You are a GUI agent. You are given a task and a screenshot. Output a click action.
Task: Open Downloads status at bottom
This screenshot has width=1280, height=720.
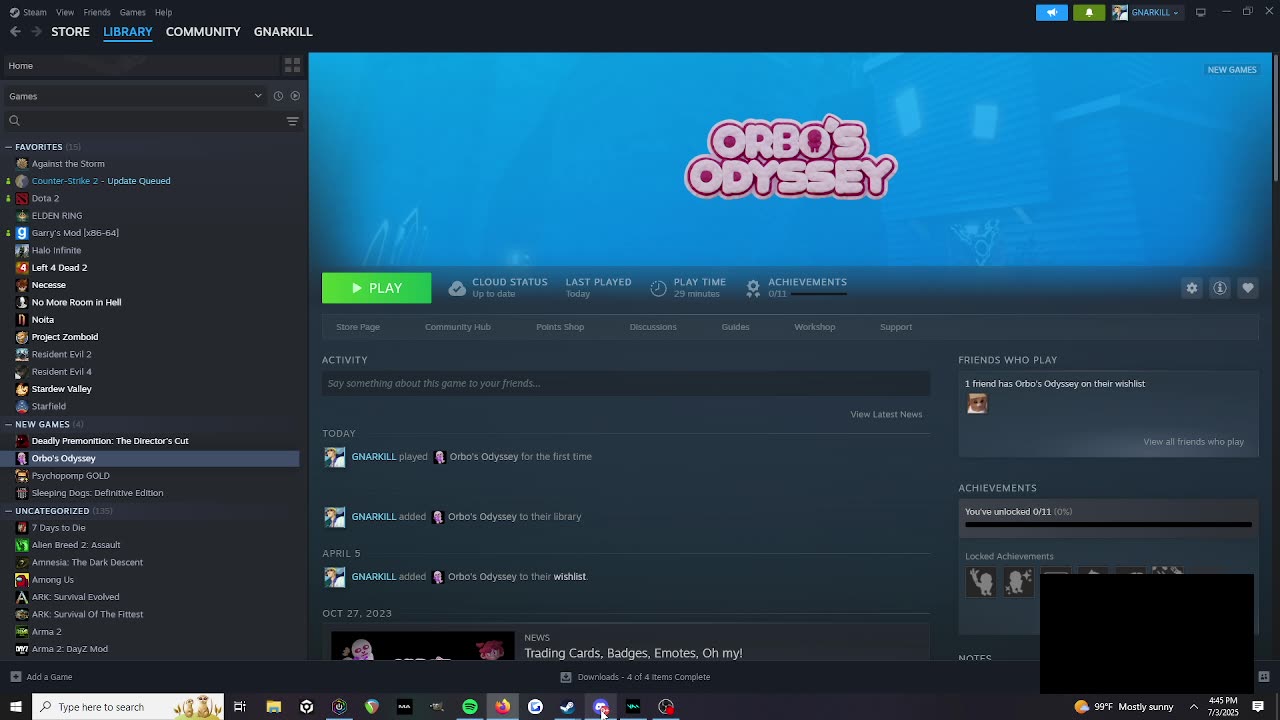pos(635,677)
